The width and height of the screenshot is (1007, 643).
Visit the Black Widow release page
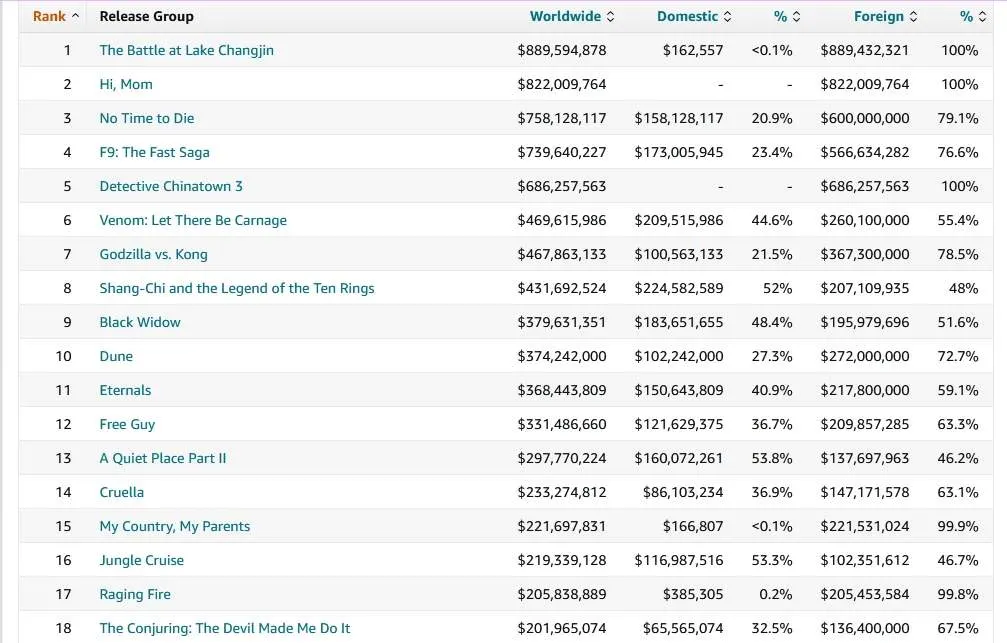click(x=139, y=322)
